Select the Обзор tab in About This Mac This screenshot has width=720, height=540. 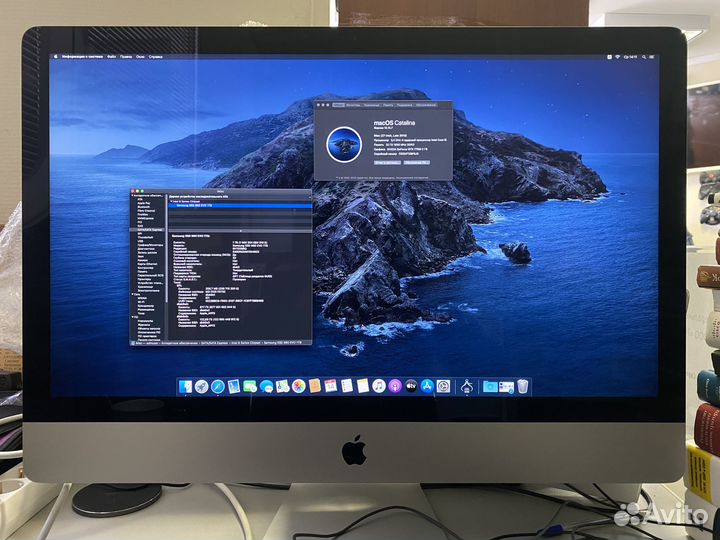338,105
